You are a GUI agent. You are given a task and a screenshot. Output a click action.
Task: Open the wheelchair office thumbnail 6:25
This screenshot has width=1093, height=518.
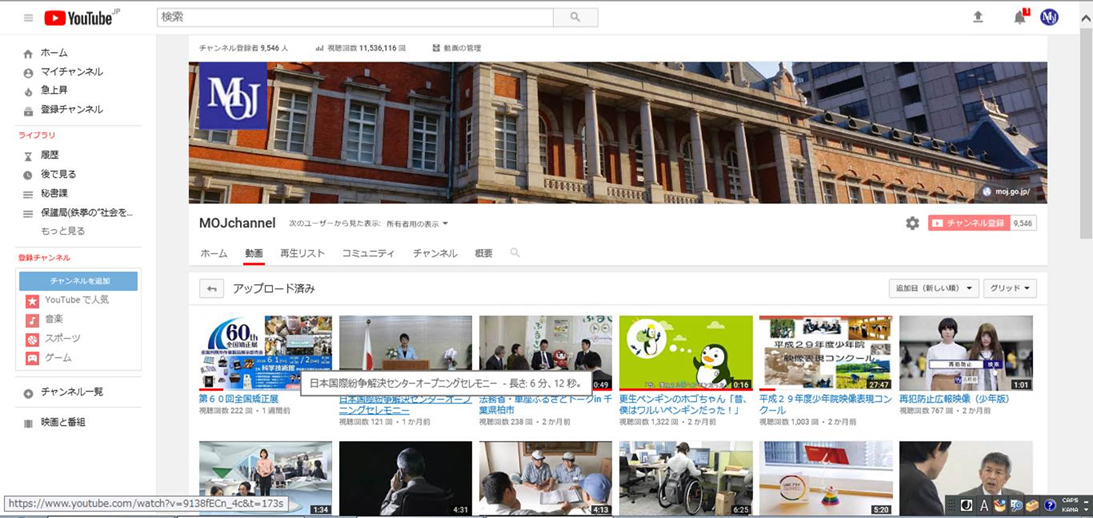coord(686,478)
